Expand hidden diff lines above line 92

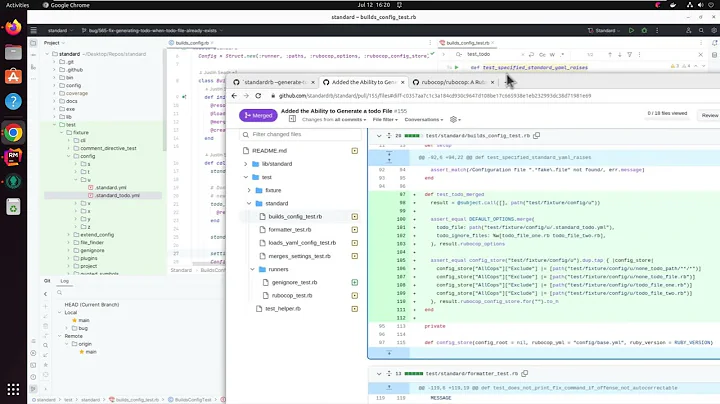point(389,157)
